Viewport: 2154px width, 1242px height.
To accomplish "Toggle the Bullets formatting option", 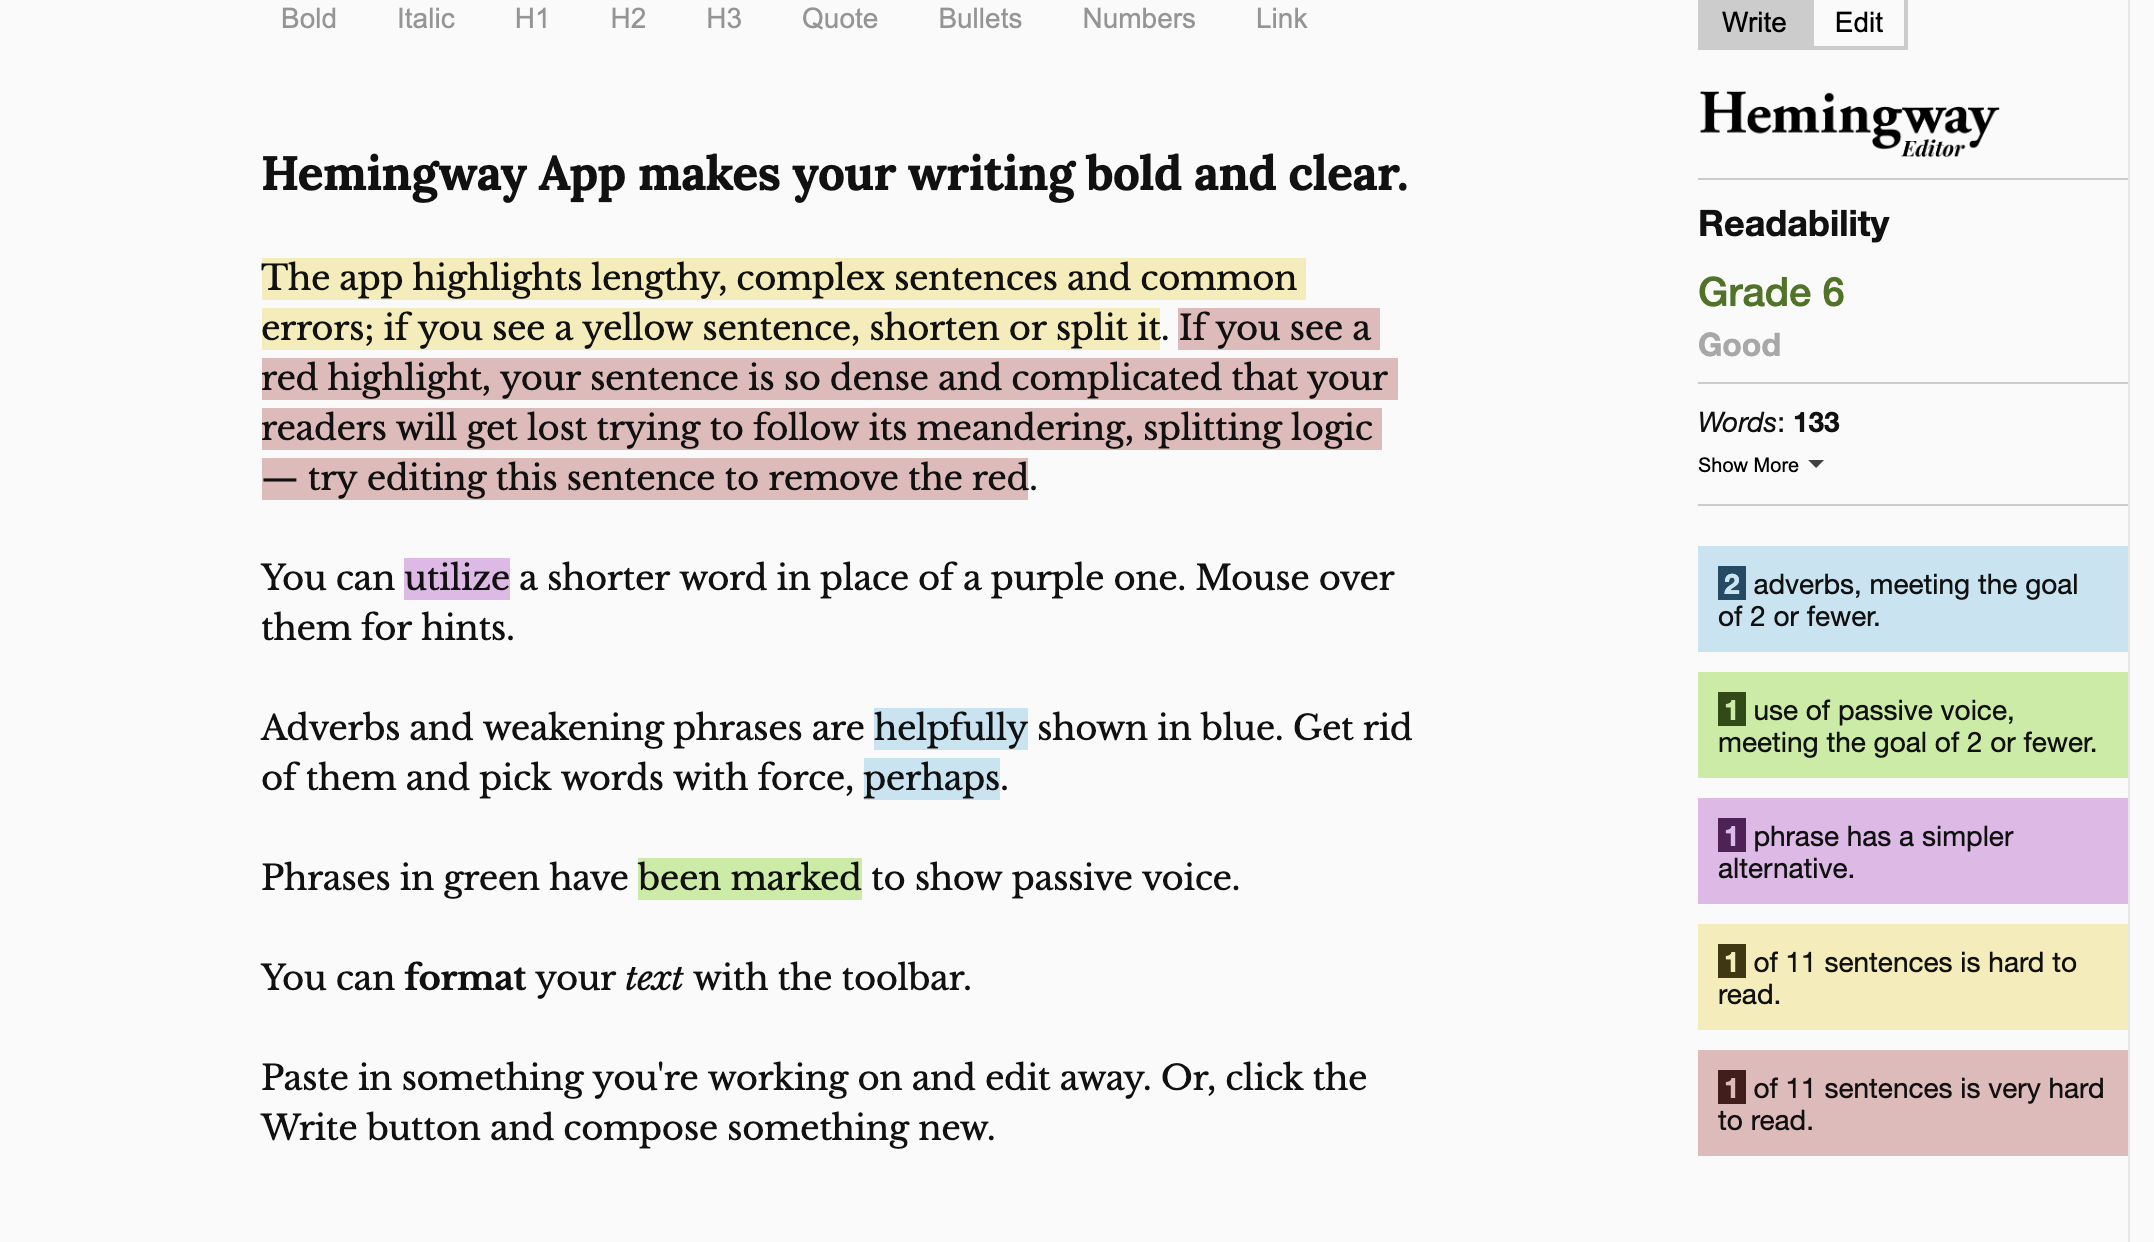I will (979, 19).
